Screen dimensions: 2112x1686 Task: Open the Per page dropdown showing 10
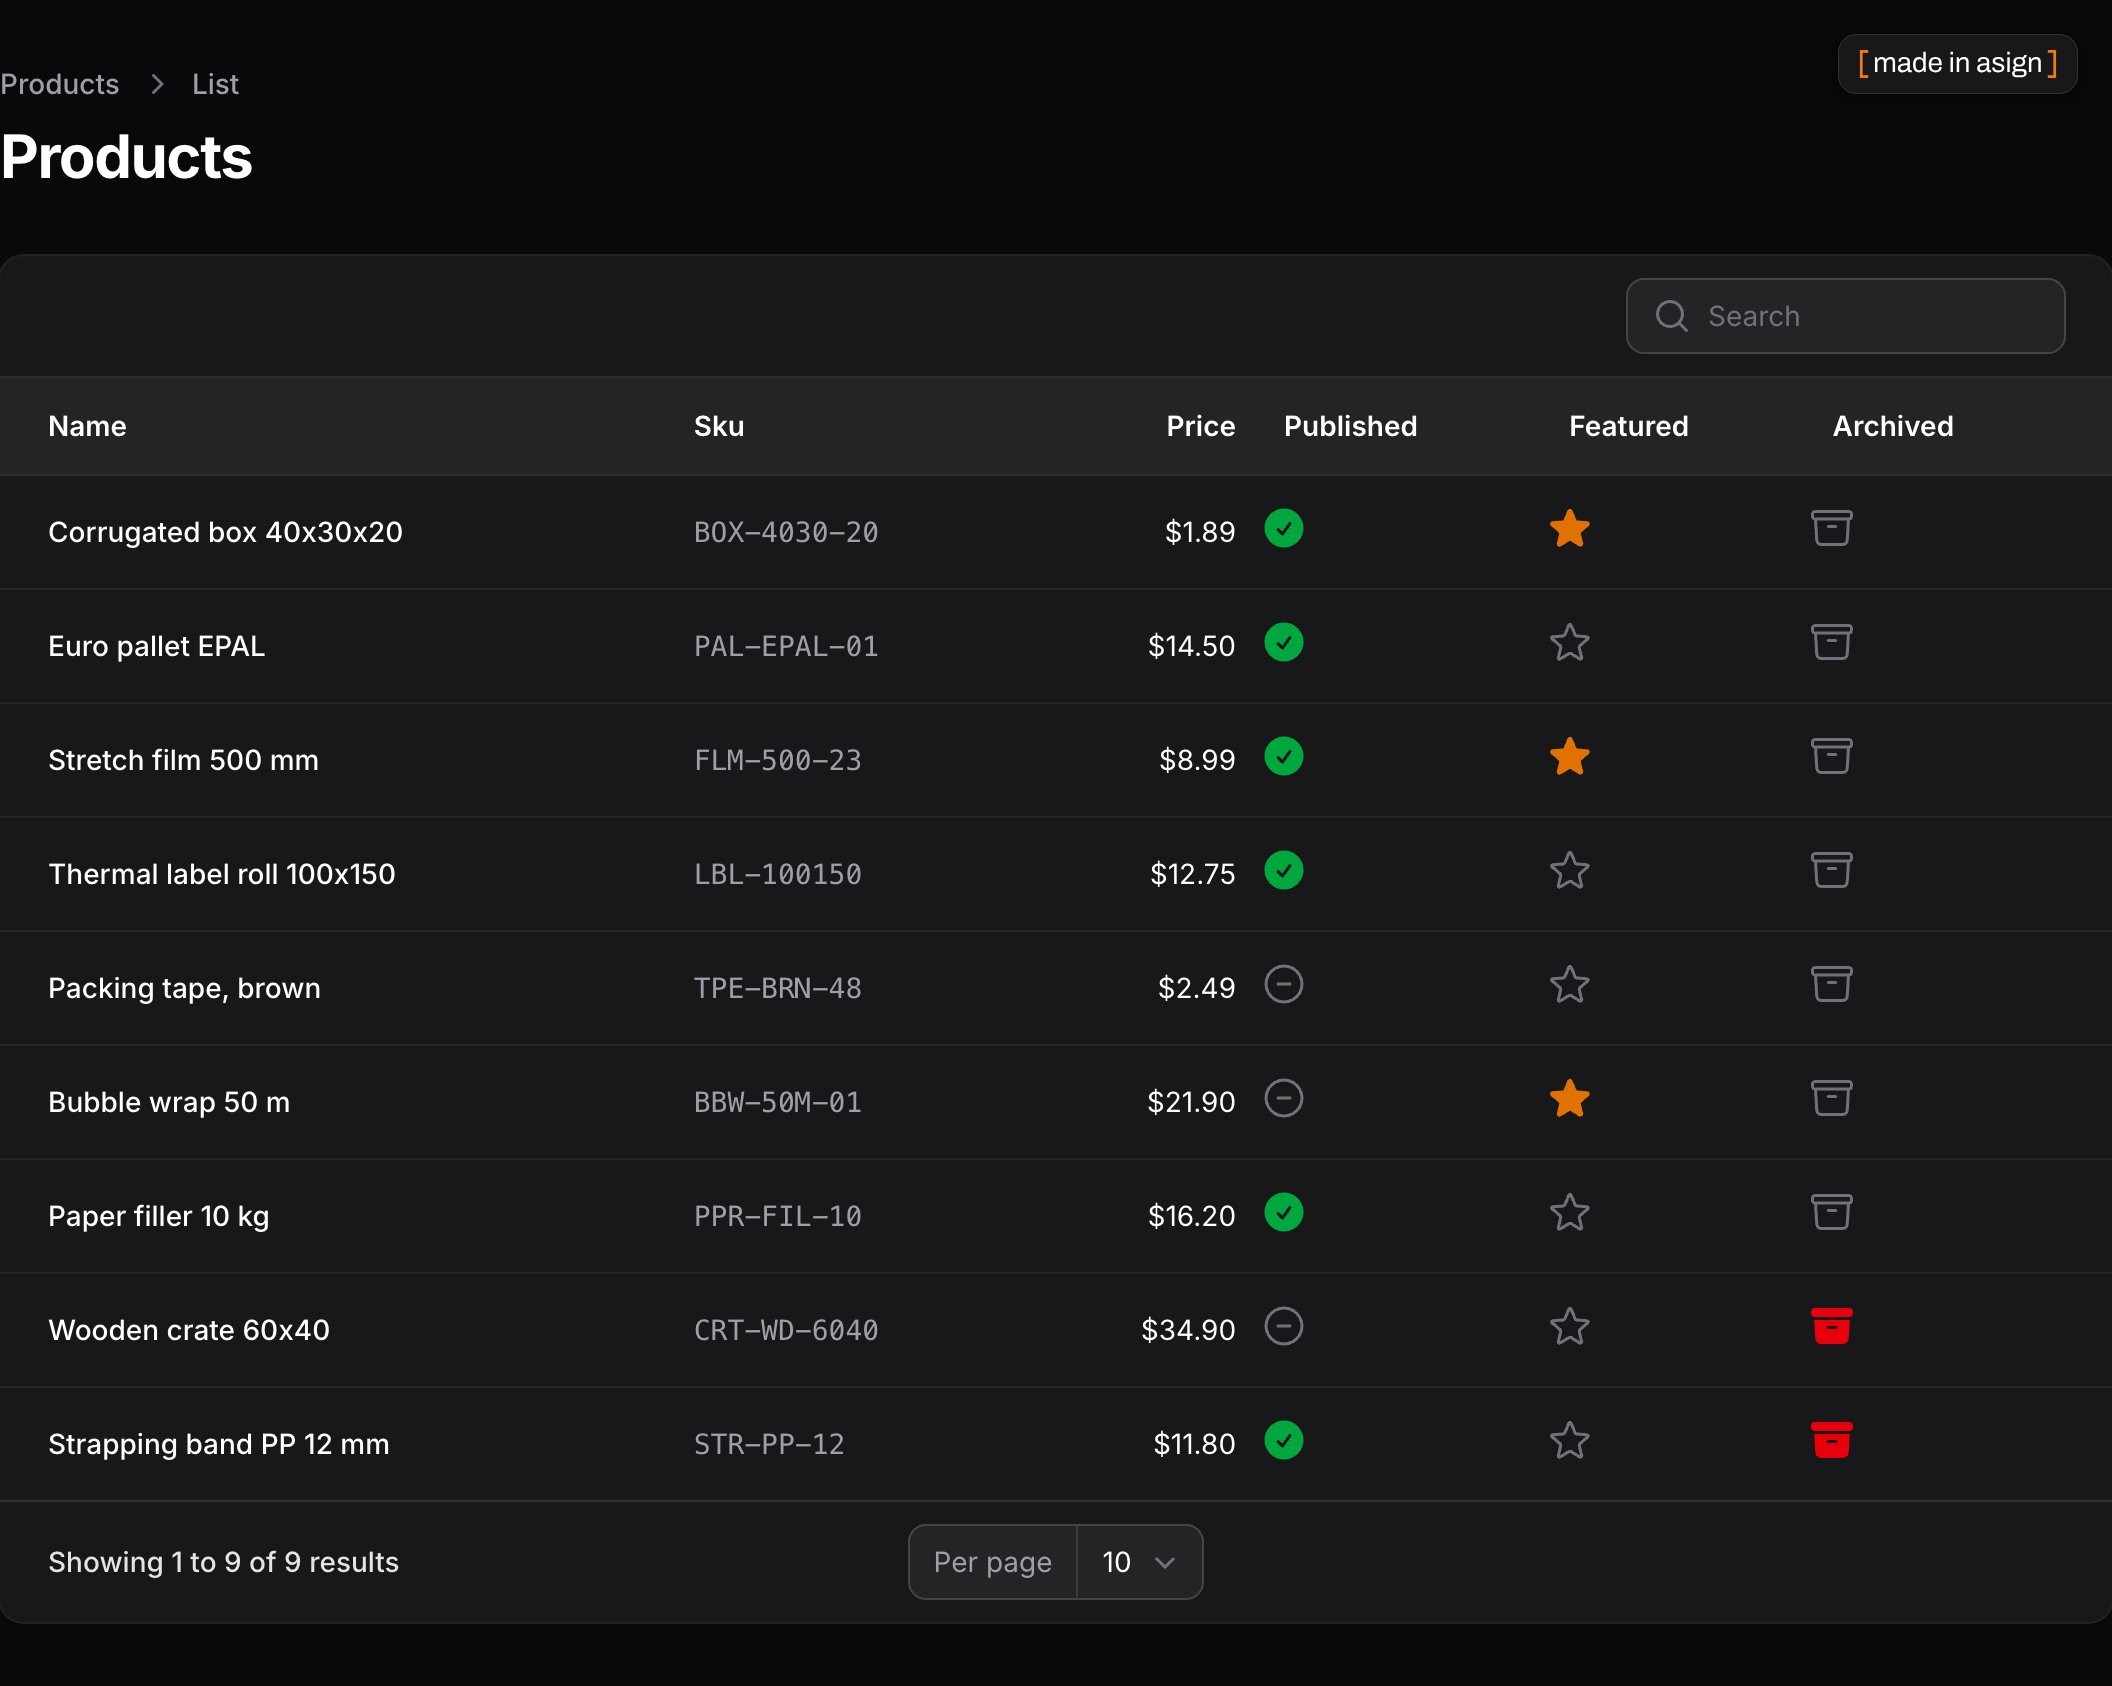[x=1139, y=1562]
